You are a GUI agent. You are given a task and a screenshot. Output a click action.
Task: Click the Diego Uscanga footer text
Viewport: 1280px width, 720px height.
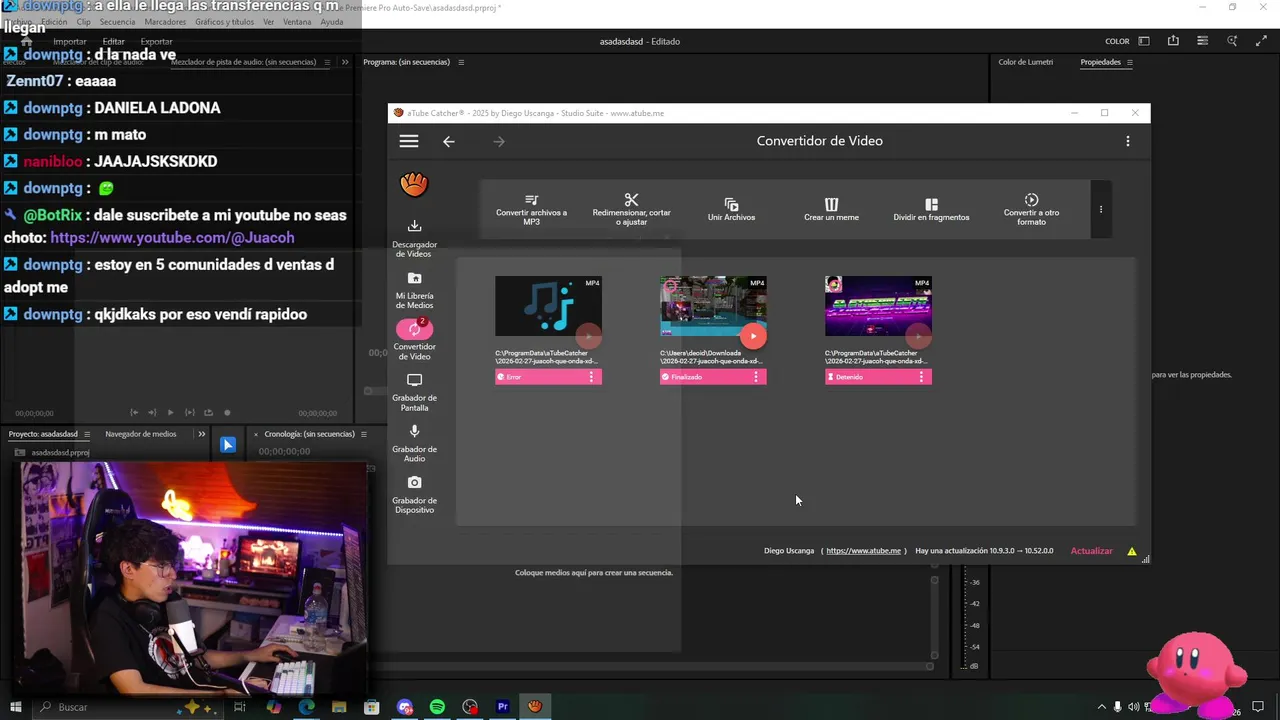tap(789, 551)
